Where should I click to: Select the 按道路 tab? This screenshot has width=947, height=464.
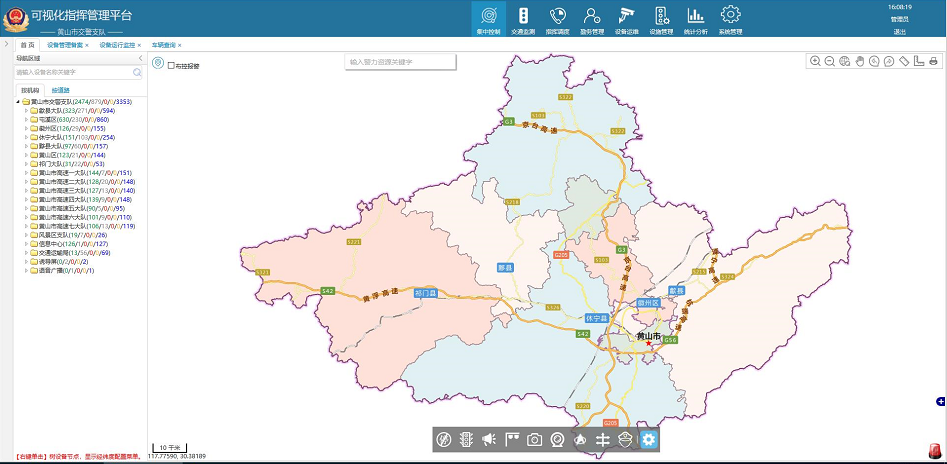click(60, 90)
